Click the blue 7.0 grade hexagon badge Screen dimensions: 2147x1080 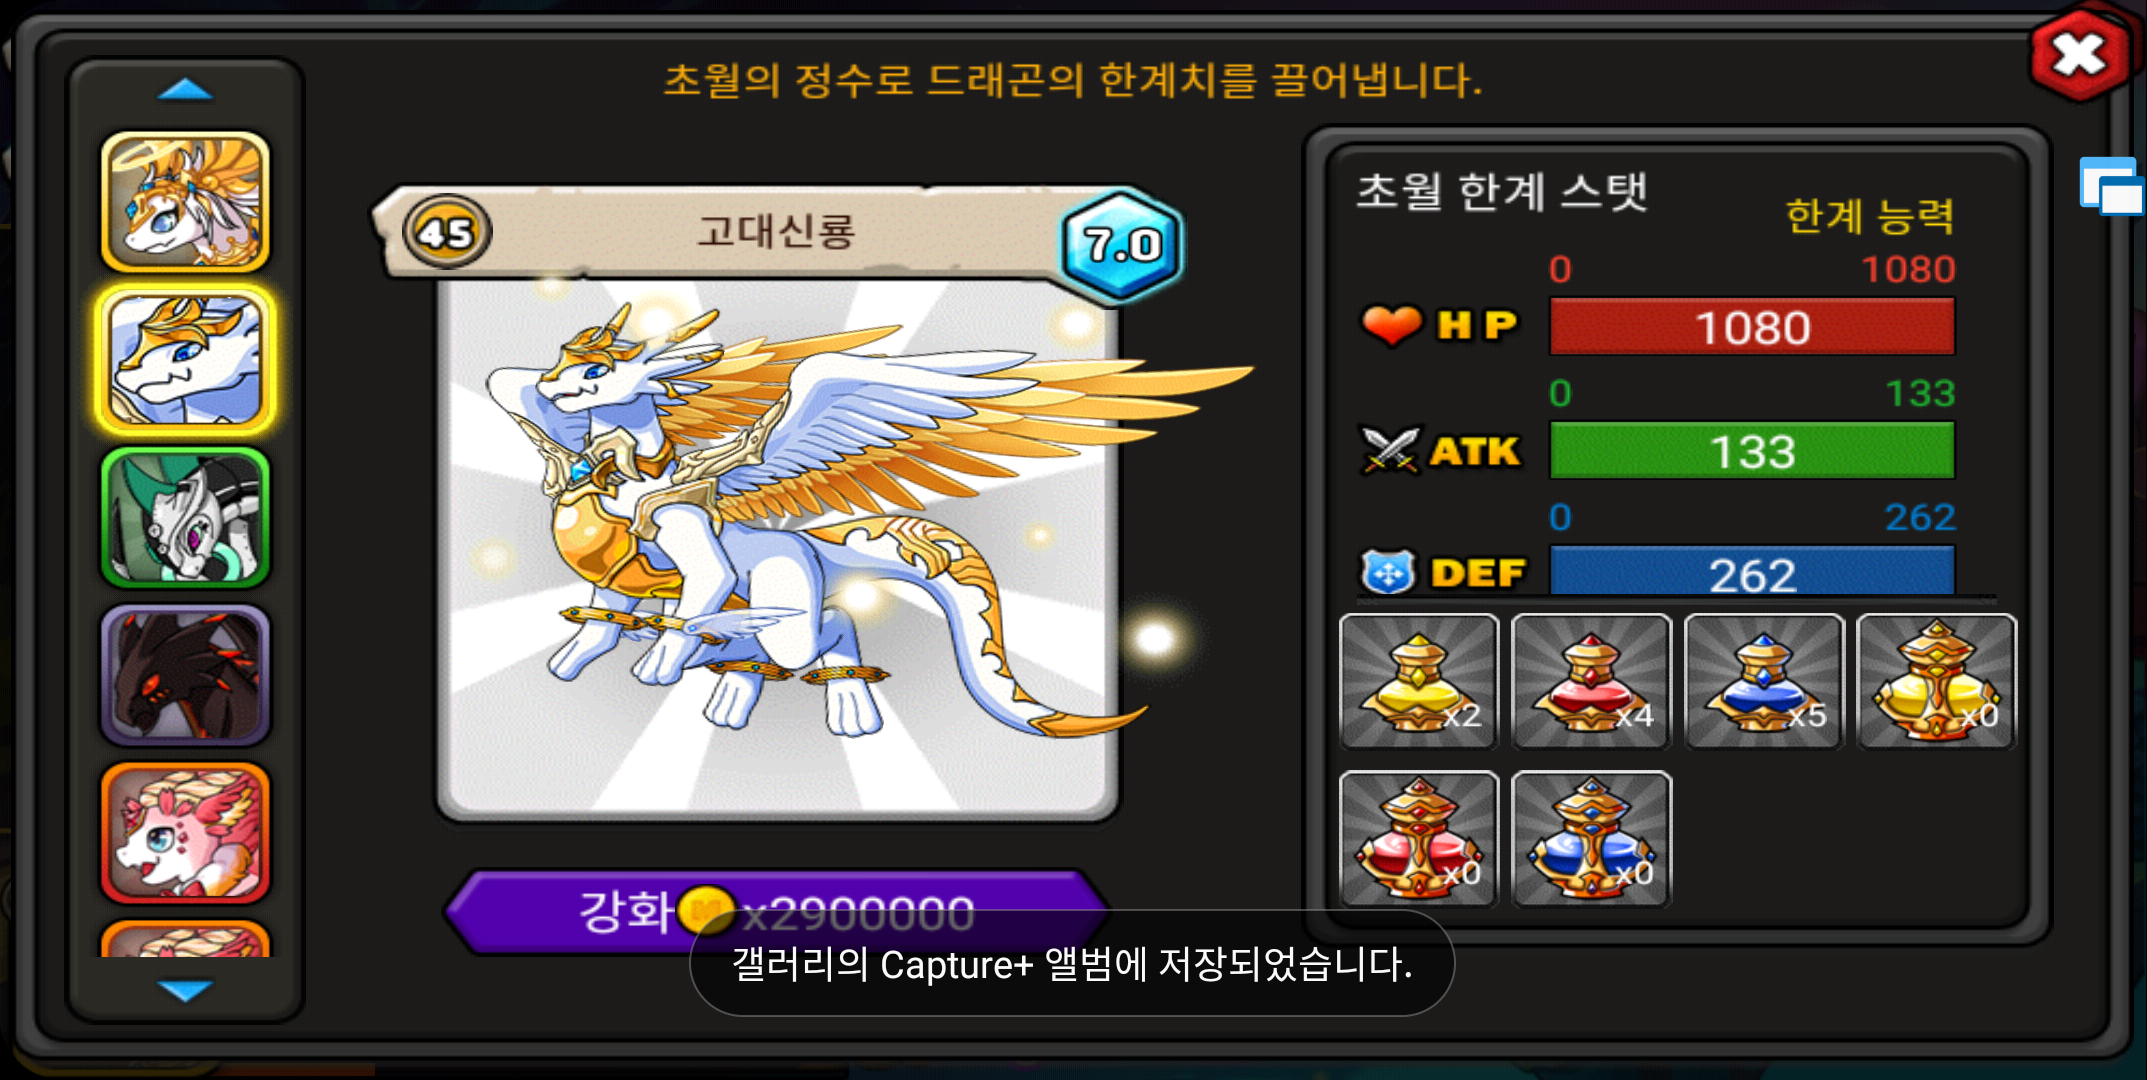point(1122,244)
